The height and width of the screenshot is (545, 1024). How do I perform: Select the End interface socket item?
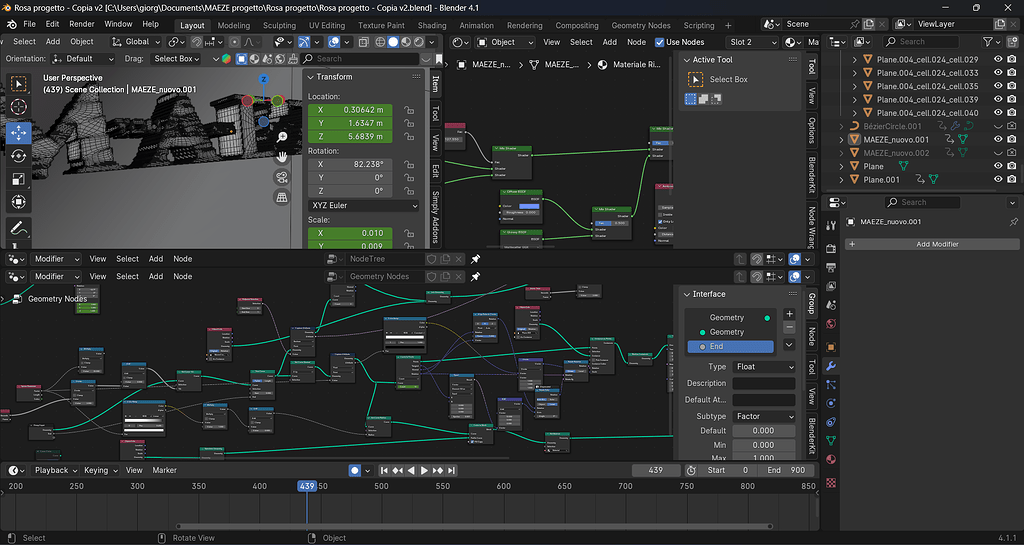[x=730, y=347]
